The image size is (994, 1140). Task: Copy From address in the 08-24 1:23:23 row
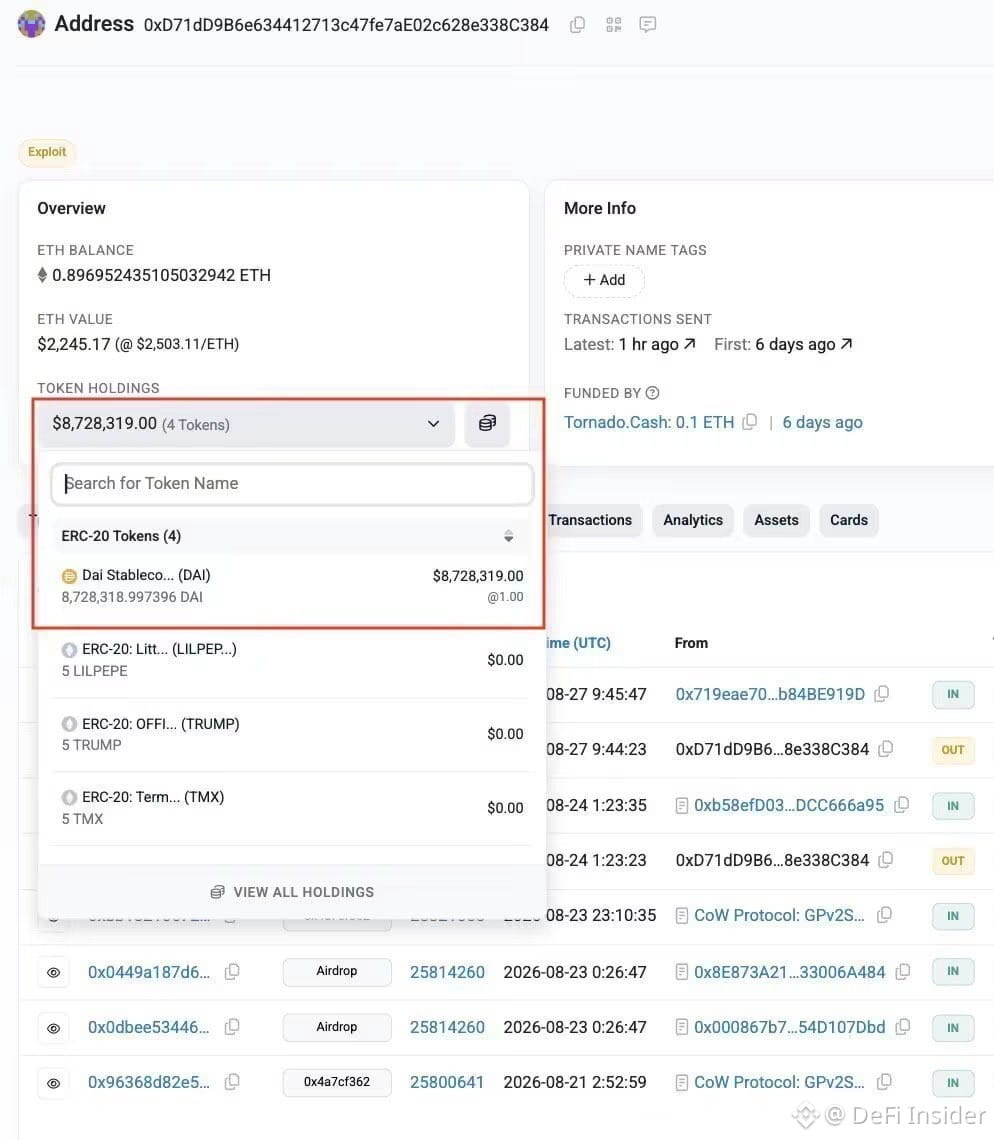pyautogui.click(x=886, y=860)
